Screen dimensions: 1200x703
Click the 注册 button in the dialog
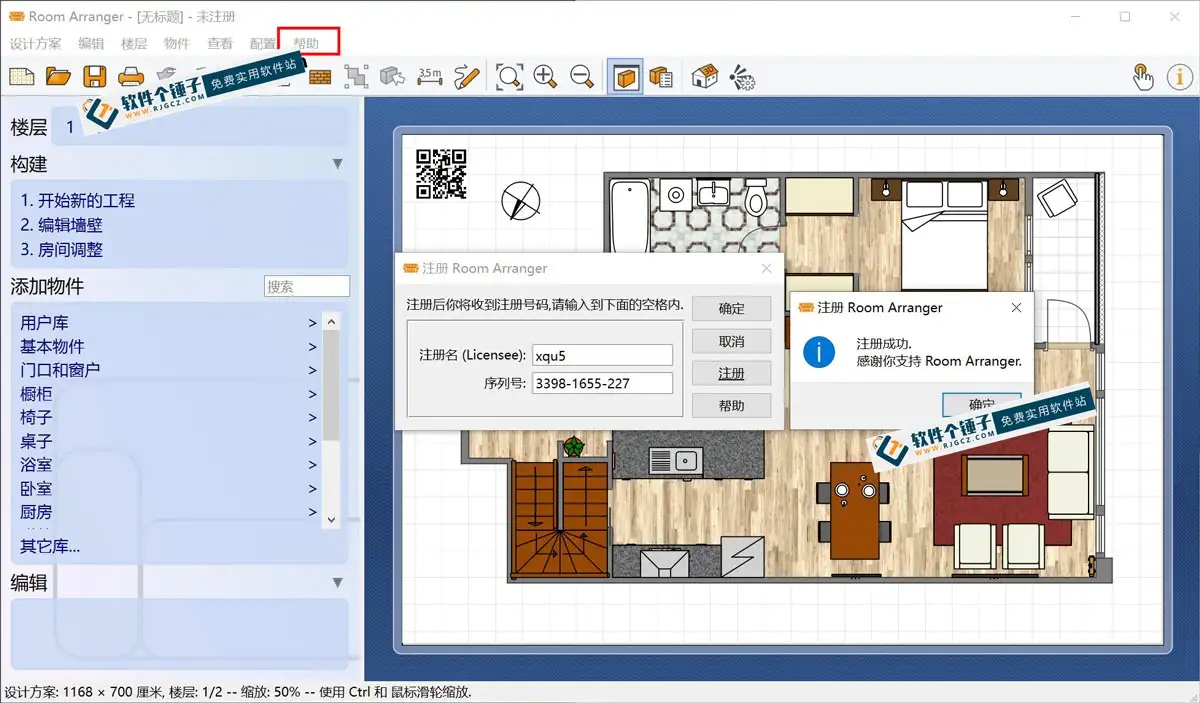point(731,373)
